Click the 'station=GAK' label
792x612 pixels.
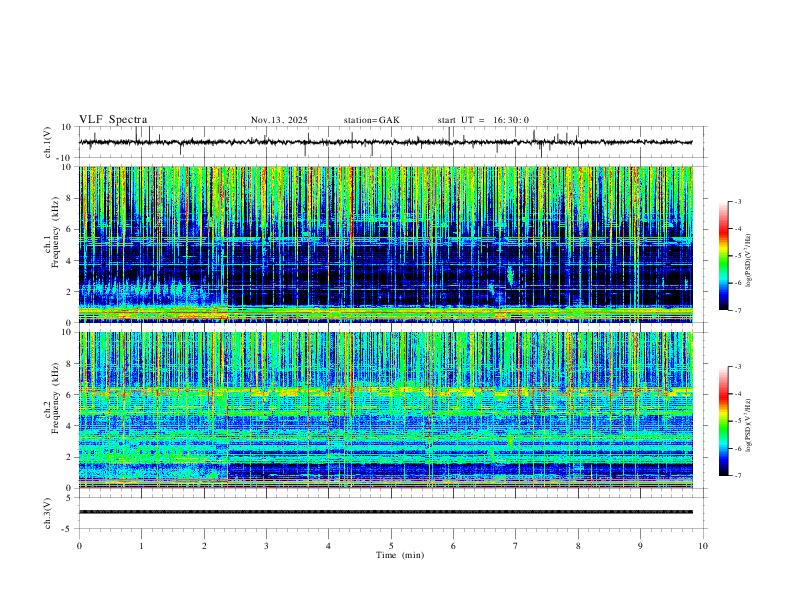pyautogui.click(x=372, y=120)
